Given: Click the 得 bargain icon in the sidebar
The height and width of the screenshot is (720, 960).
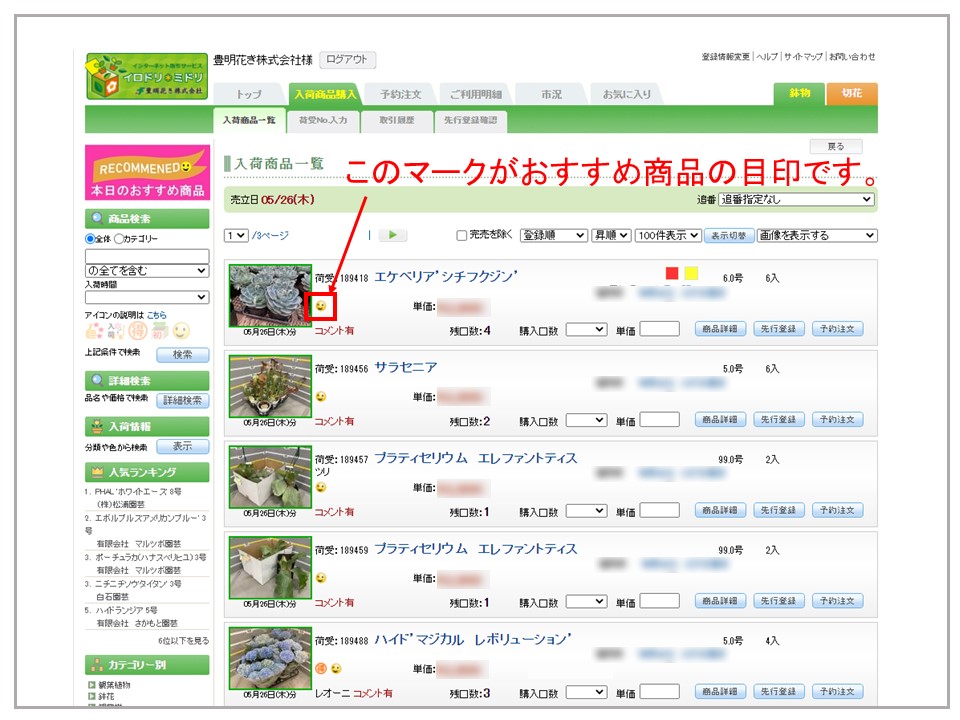Looking at the screenshot, I should coord(137,331).
